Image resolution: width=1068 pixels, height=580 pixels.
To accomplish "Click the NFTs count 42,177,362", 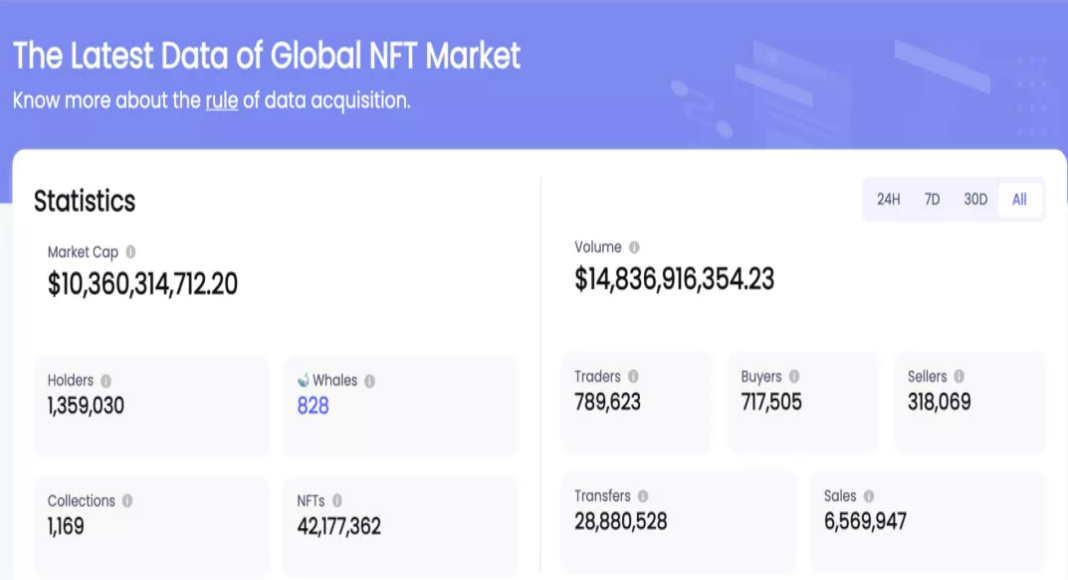I will click(x=339, y=526).
